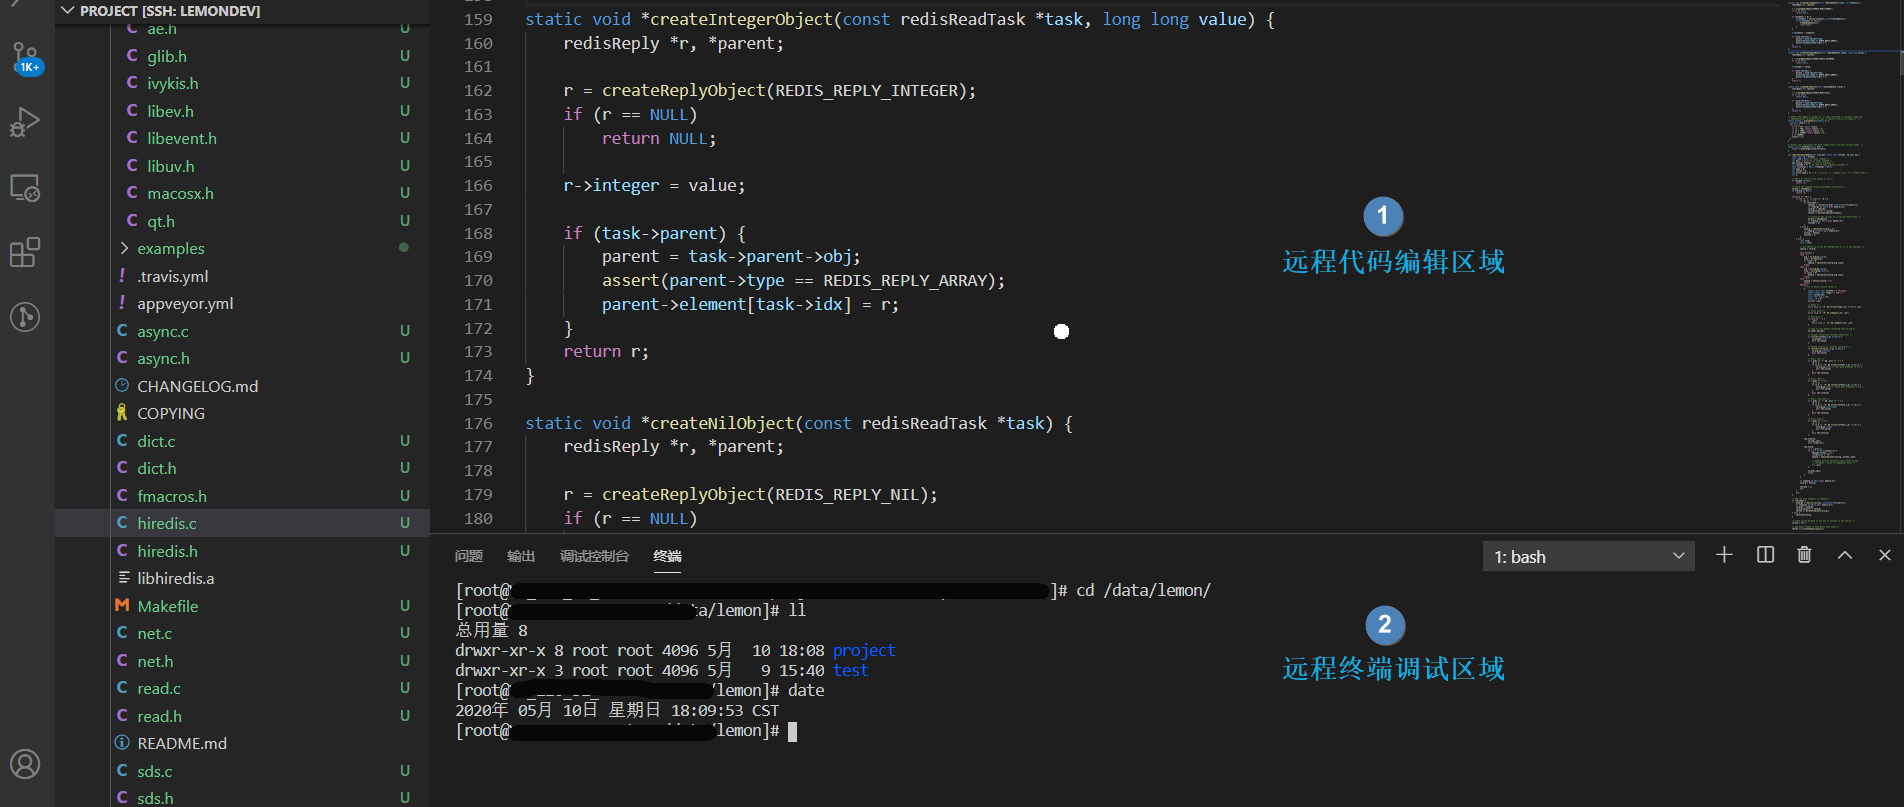1904x807 pixels.
Task: Open file macosx.h
Action: [181, 193]
